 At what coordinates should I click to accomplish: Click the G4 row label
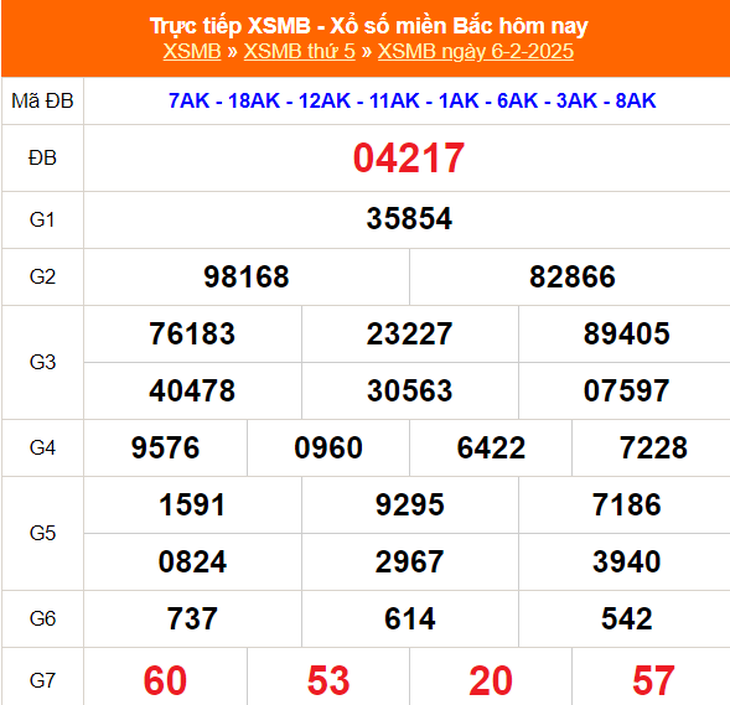[42, 448]
